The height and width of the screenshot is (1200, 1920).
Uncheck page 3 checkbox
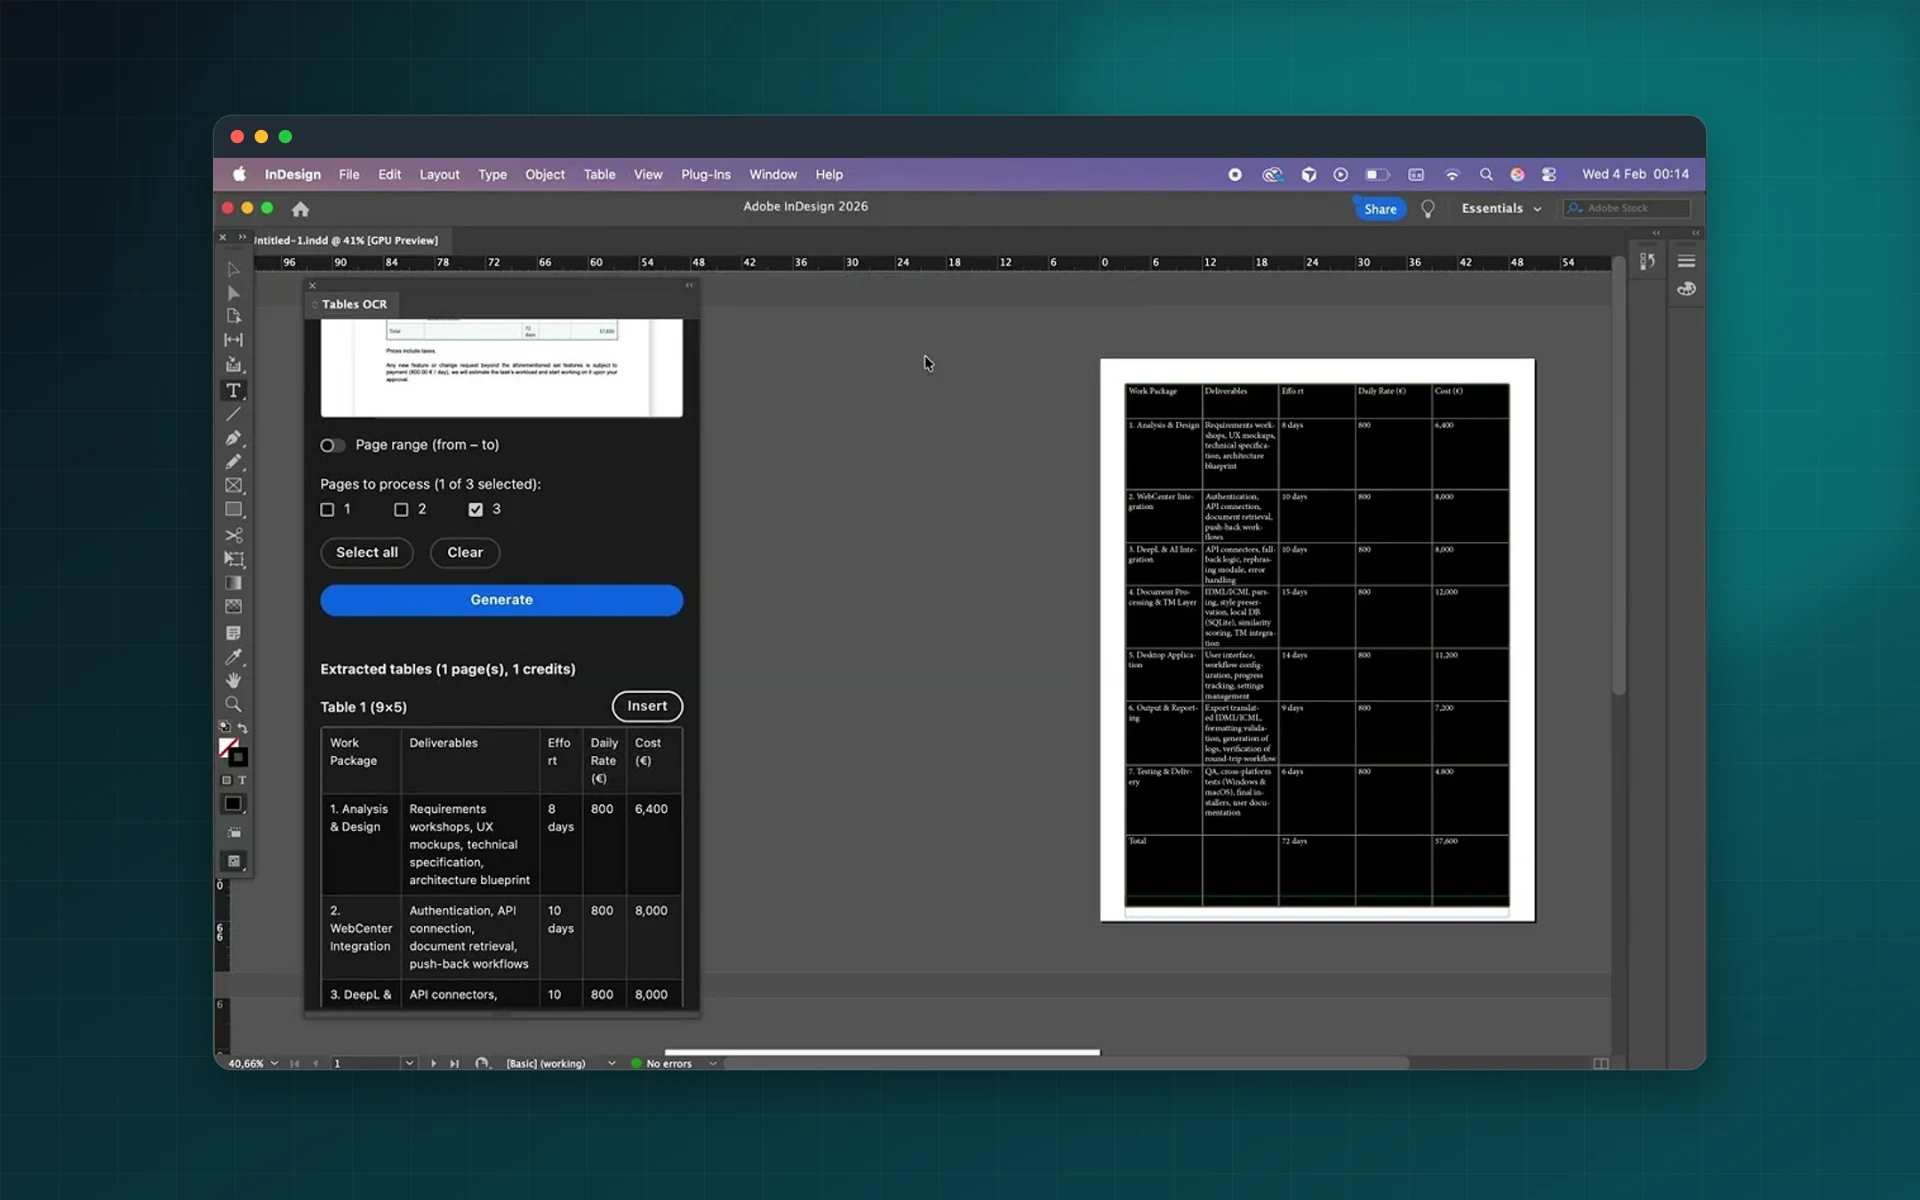475,510
